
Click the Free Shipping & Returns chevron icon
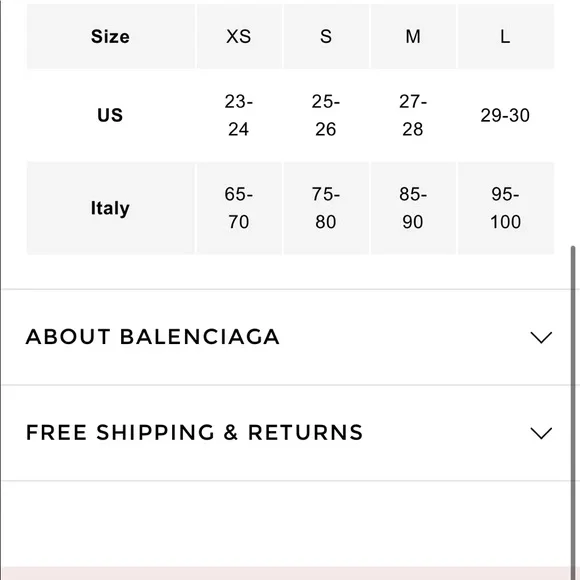pos(541,433)
